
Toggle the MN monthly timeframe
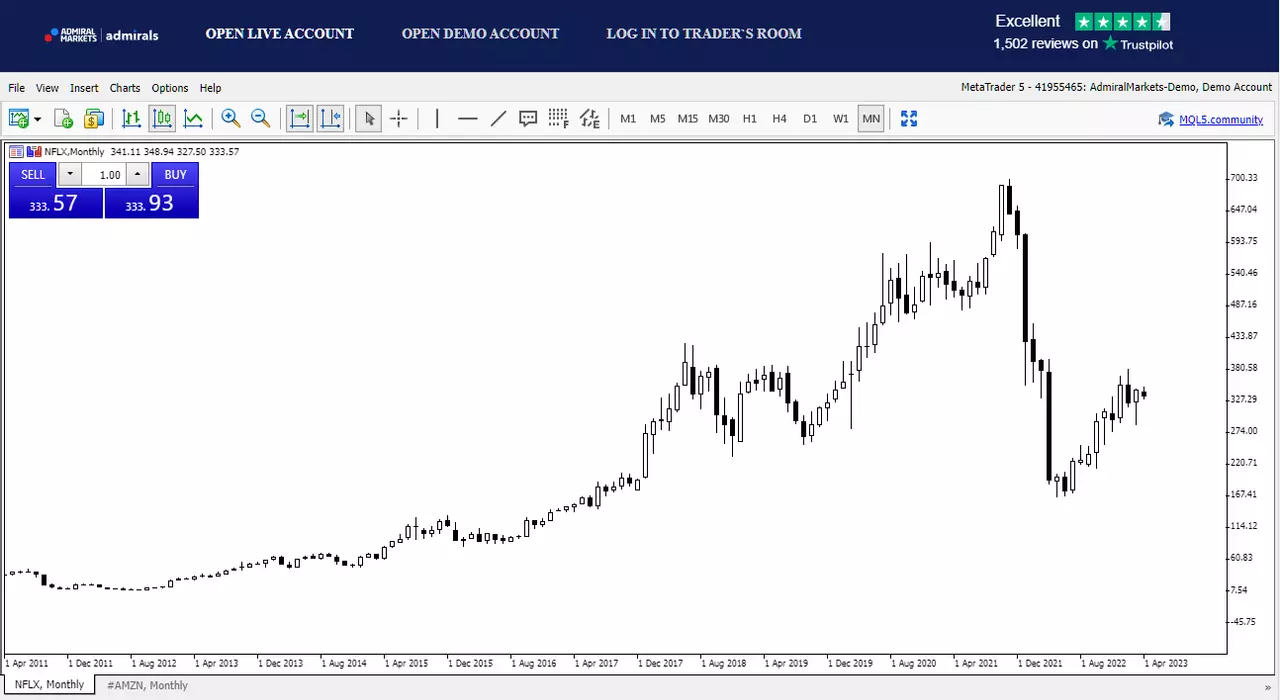pyautogui.click(x=871, y=119)
